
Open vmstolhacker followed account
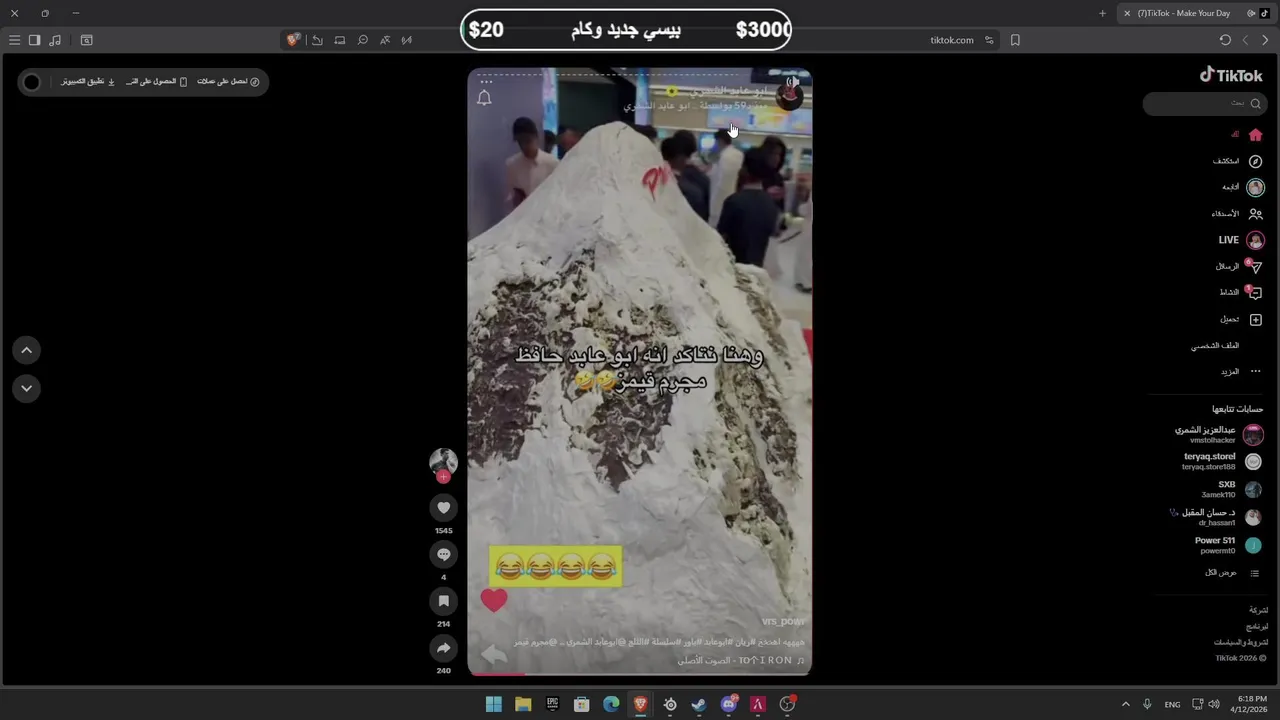pos(1218,434)
